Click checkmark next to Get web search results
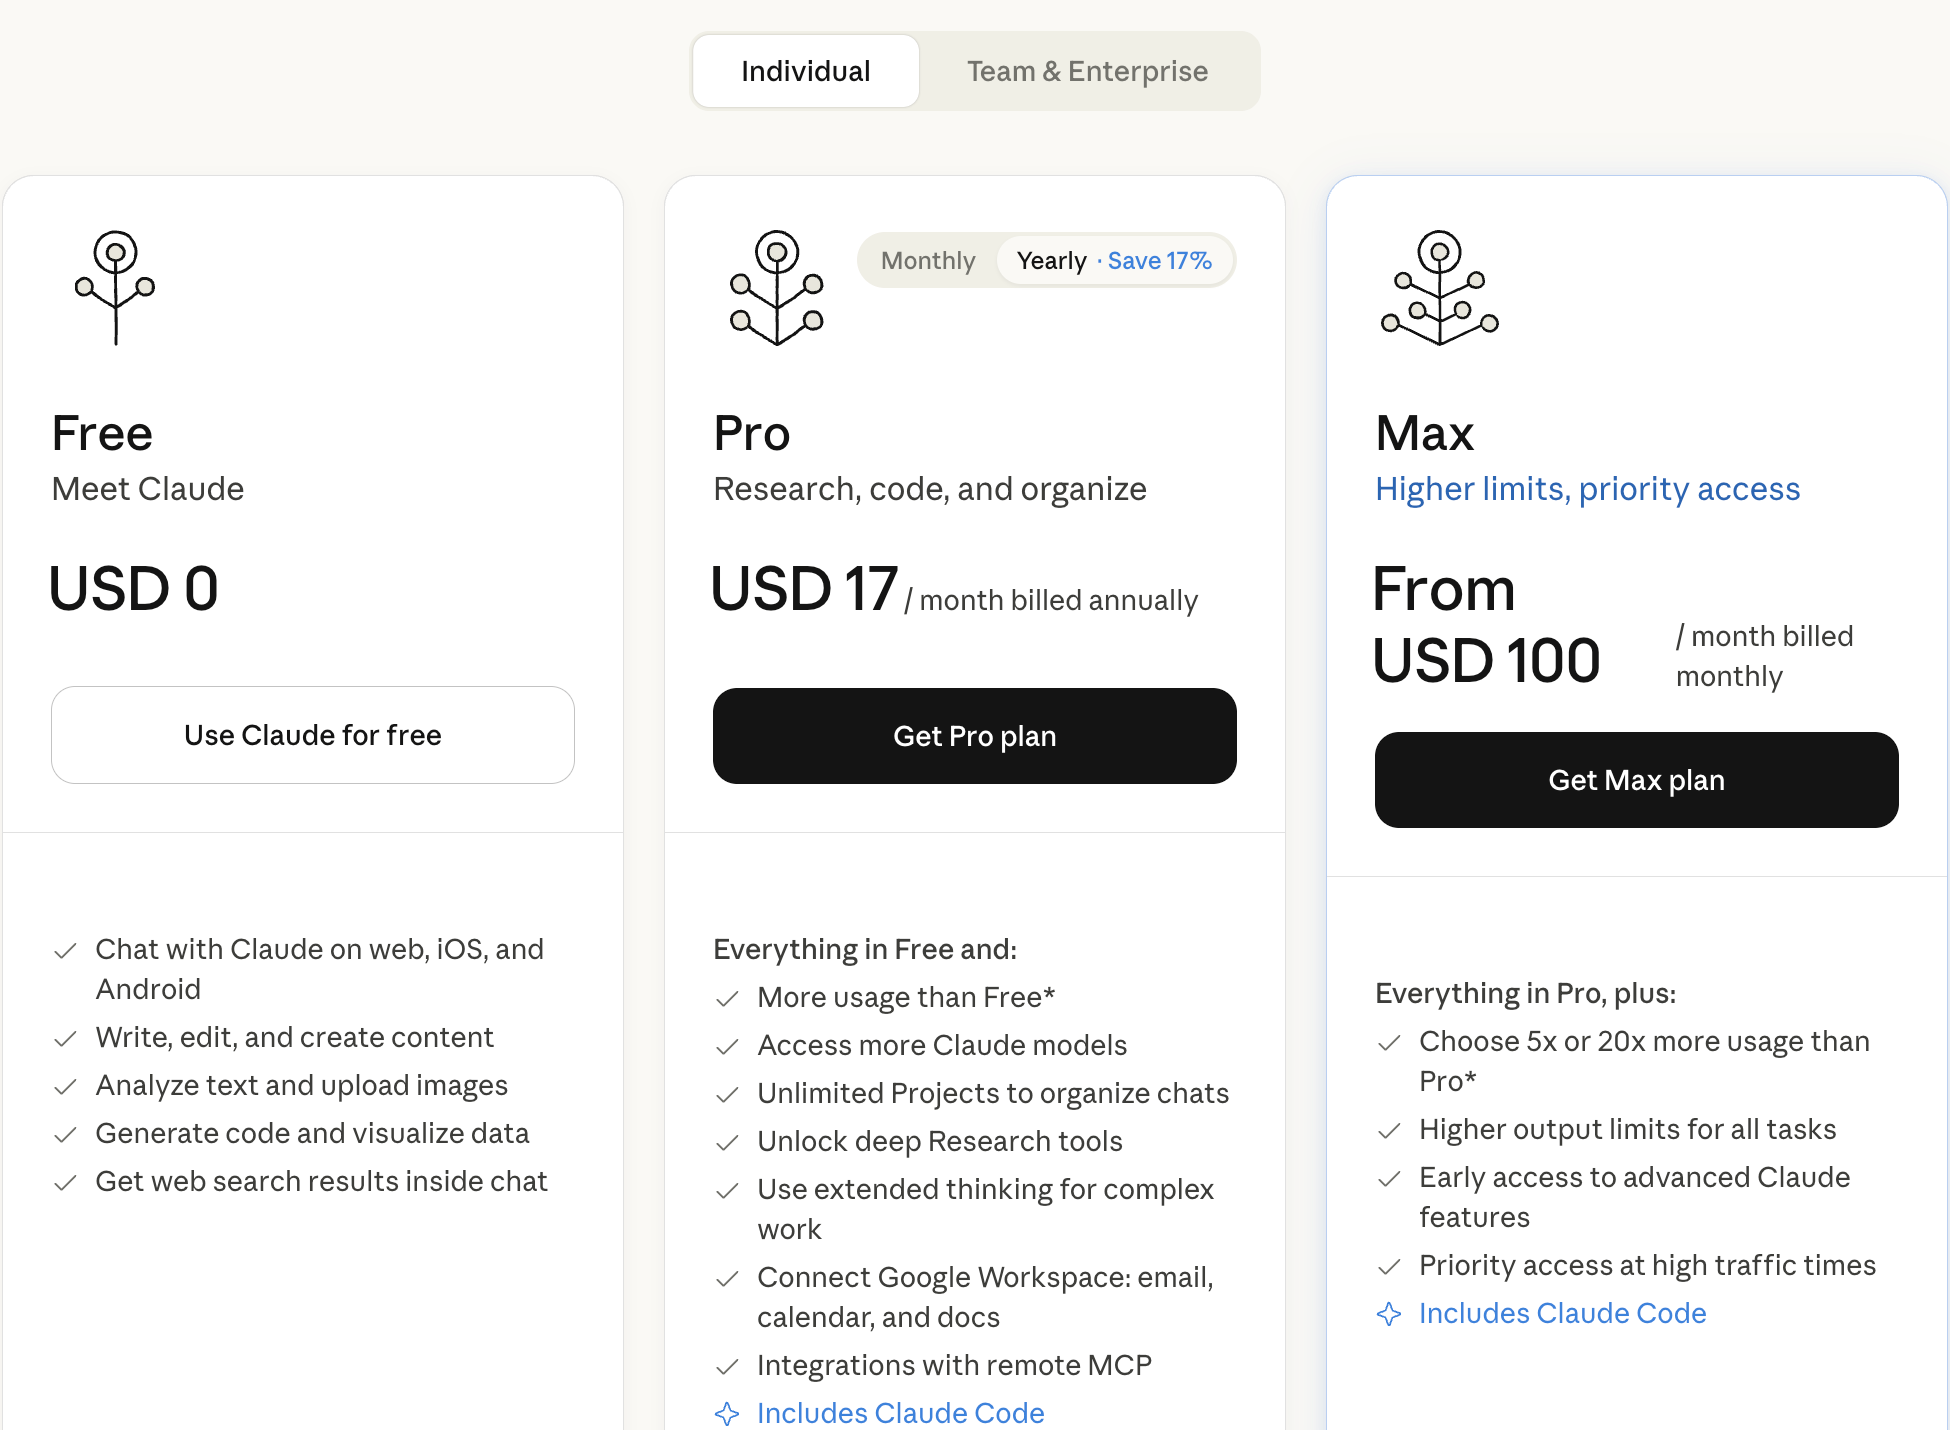The image size is (1950, 1430). 65,1182
